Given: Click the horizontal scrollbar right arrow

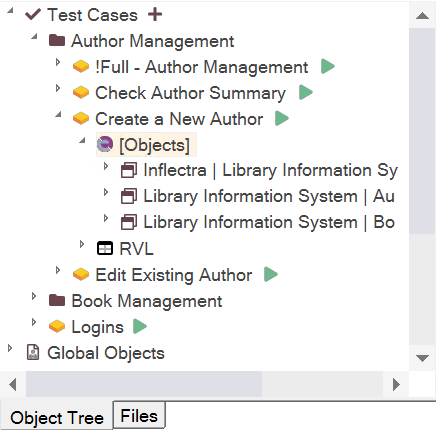Looking at the screenshot, I should tap(396, 384).
